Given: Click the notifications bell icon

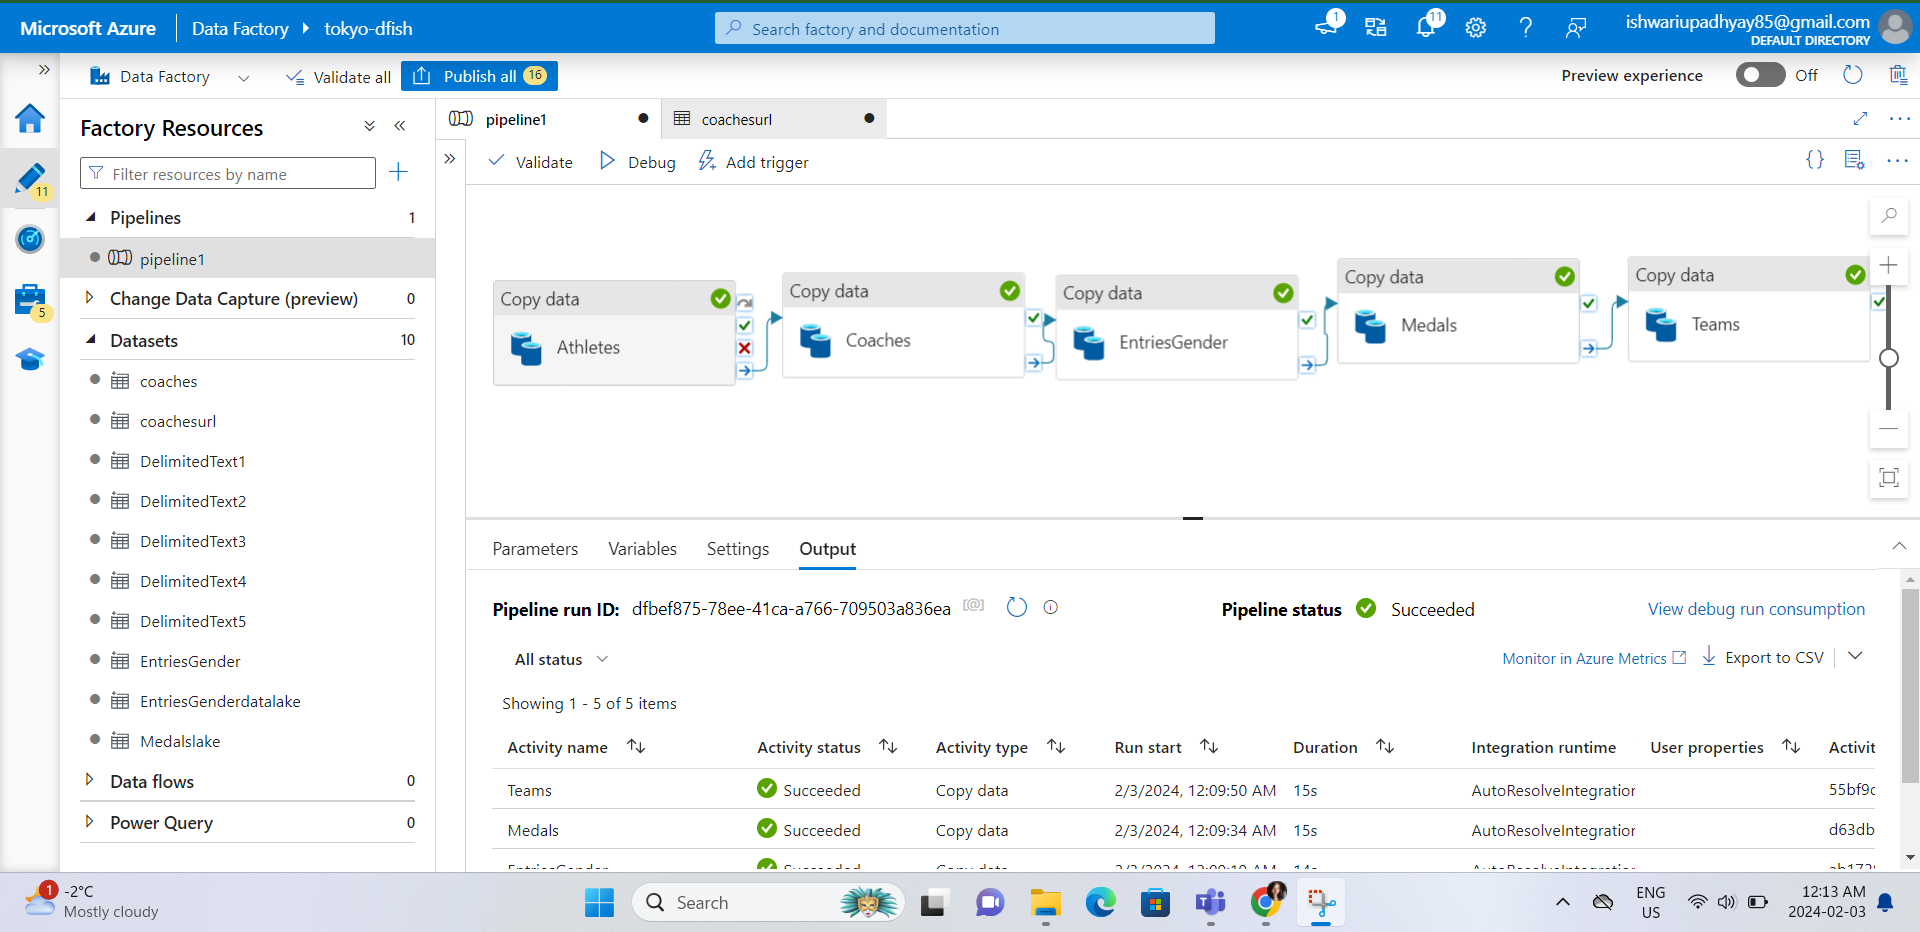Looking at the screenshot, I should pos(1426,27).
